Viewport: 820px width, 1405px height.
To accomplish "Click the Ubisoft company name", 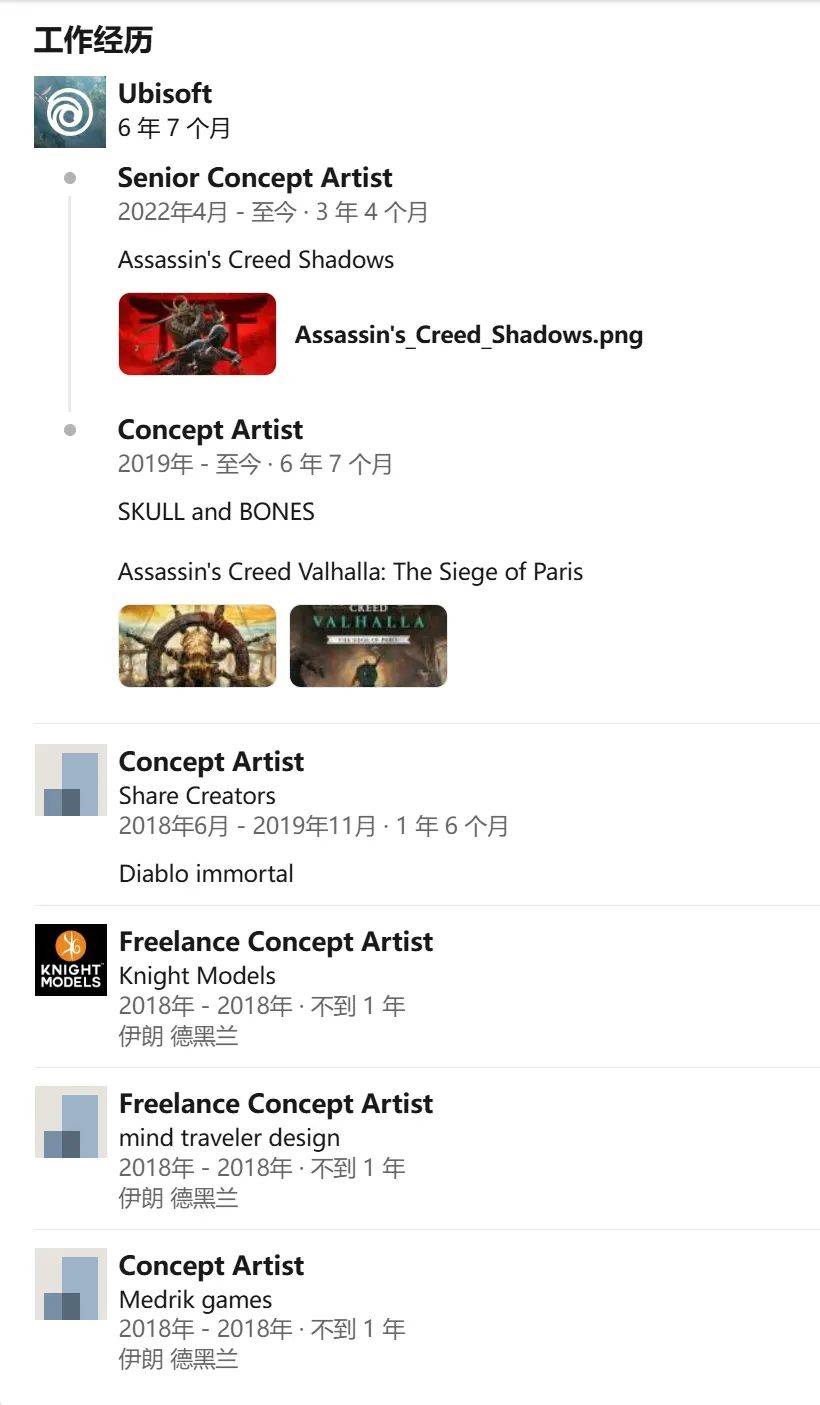I will coord(165,94).
